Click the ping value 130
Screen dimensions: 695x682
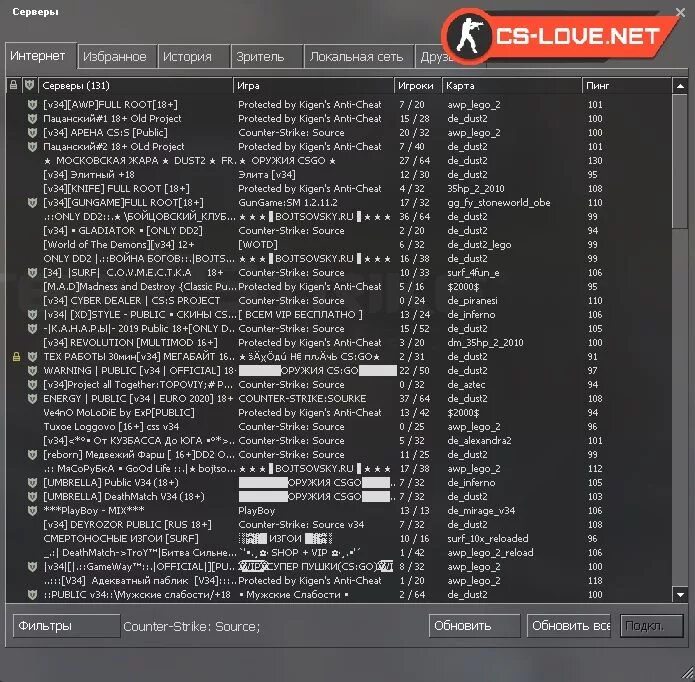pos(595,160)
